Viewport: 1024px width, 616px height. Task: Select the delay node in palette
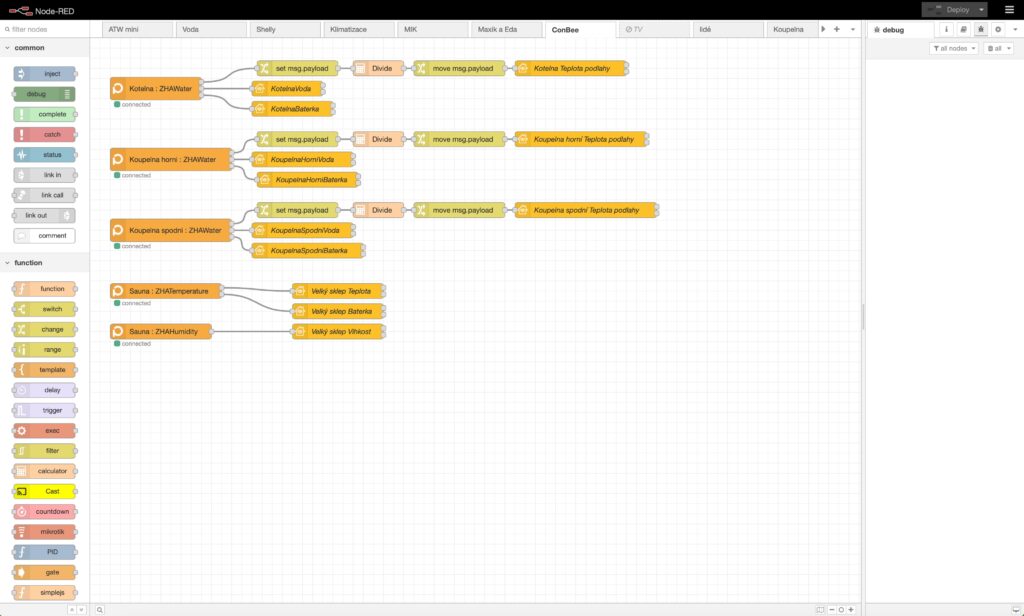[44, 390]
